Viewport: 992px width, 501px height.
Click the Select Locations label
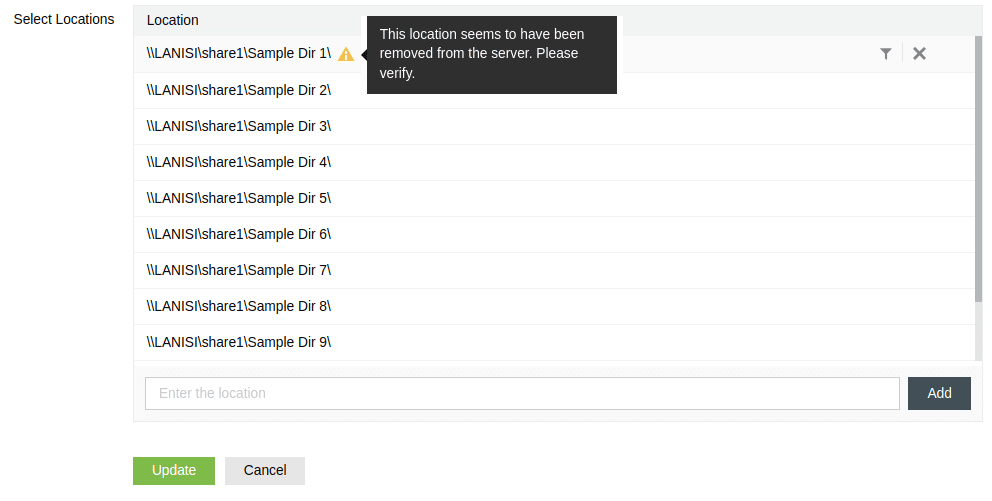click(64, 20)
